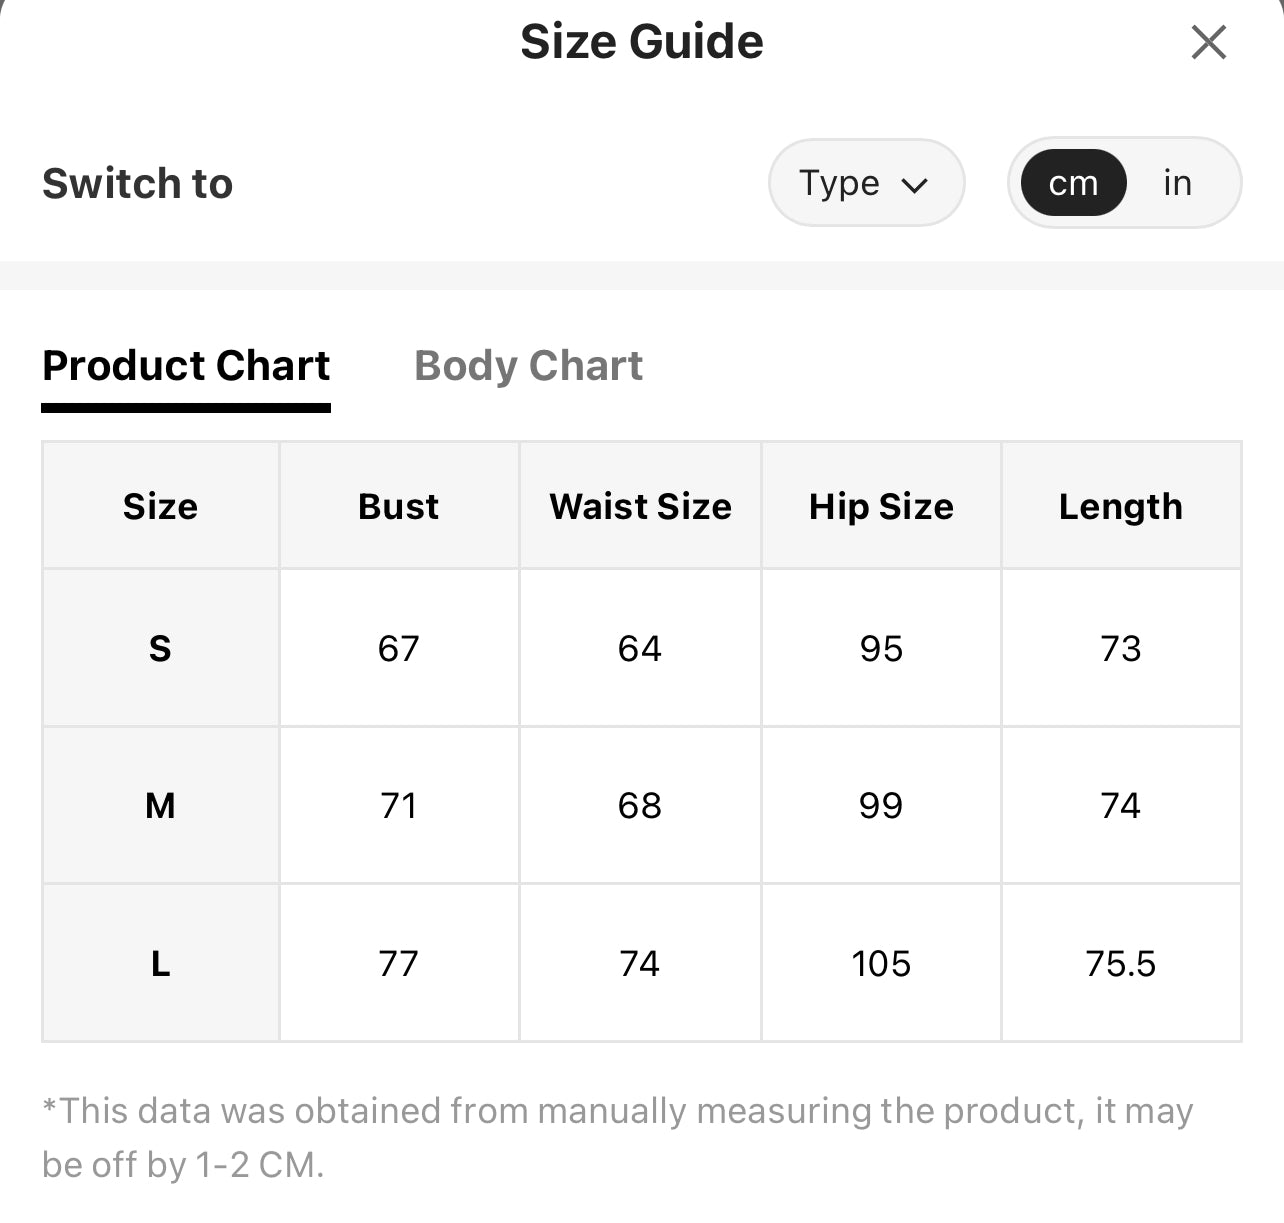Click the Size column header
Screen dimensions: 1284x1223
[160, 506]
